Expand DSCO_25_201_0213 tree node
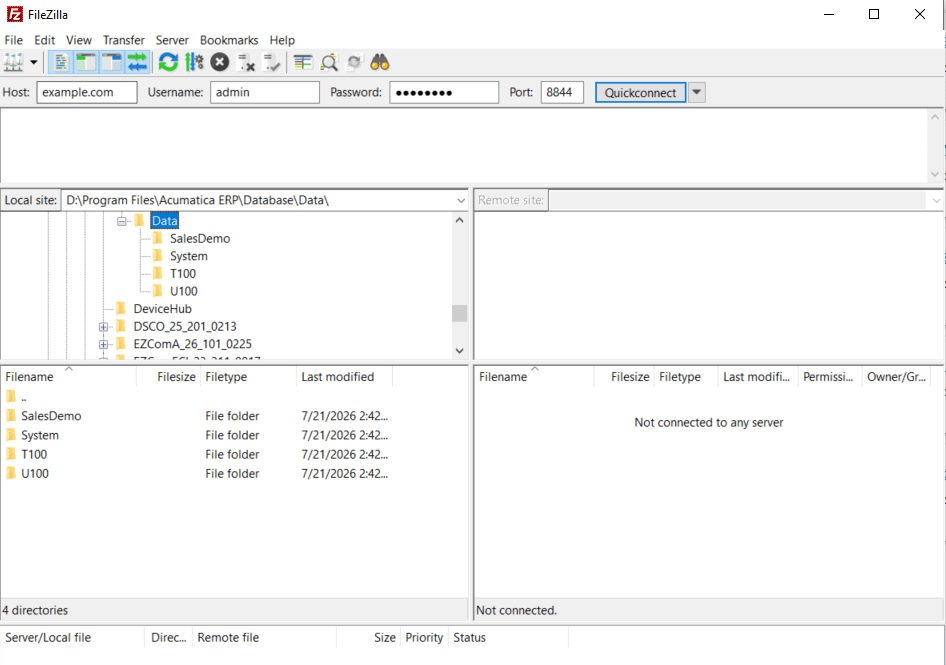The width and height of the screenshot is (946, 665). pos(103,327)
